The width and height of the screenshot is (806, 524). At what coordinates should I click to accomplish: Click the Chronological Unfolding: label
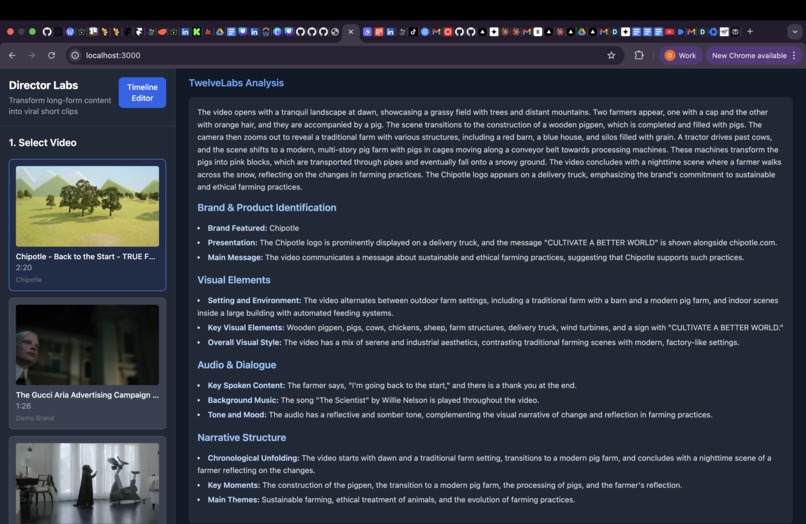(253, 458)
